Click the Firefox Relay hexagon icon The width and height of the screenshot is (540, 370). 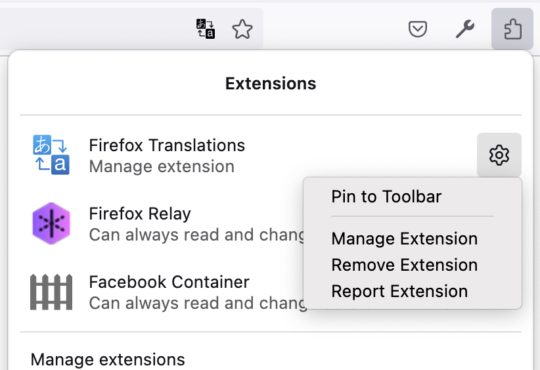[51, 223]
